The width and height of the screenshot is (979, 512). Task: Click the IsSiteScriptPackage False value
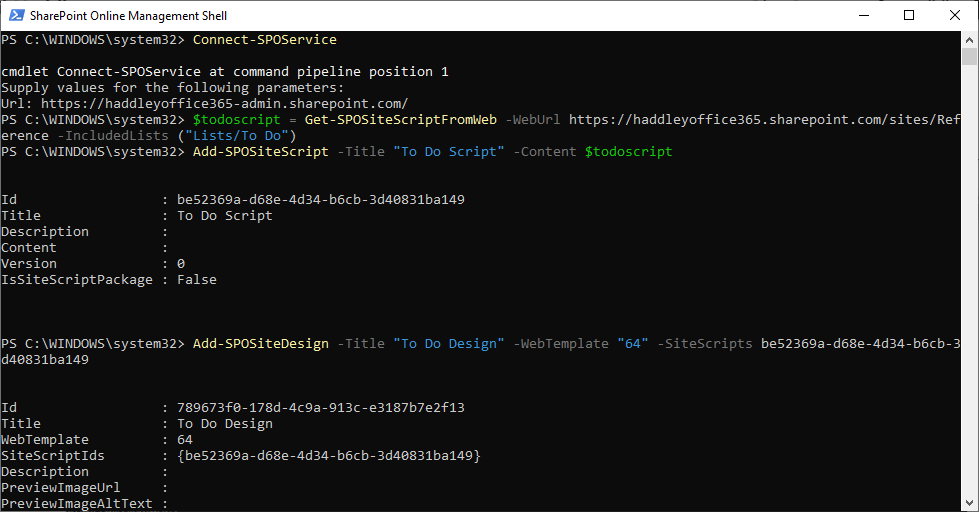coord(197,280)
